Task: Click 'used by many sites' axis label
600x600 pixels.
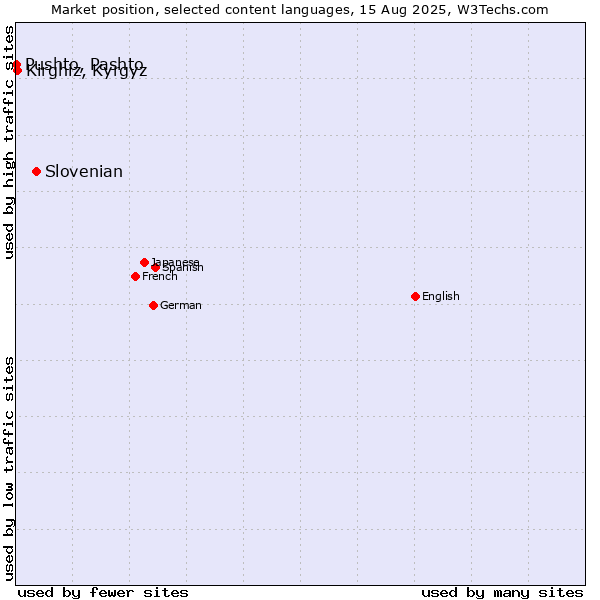Action: click(x=502, y=593)
